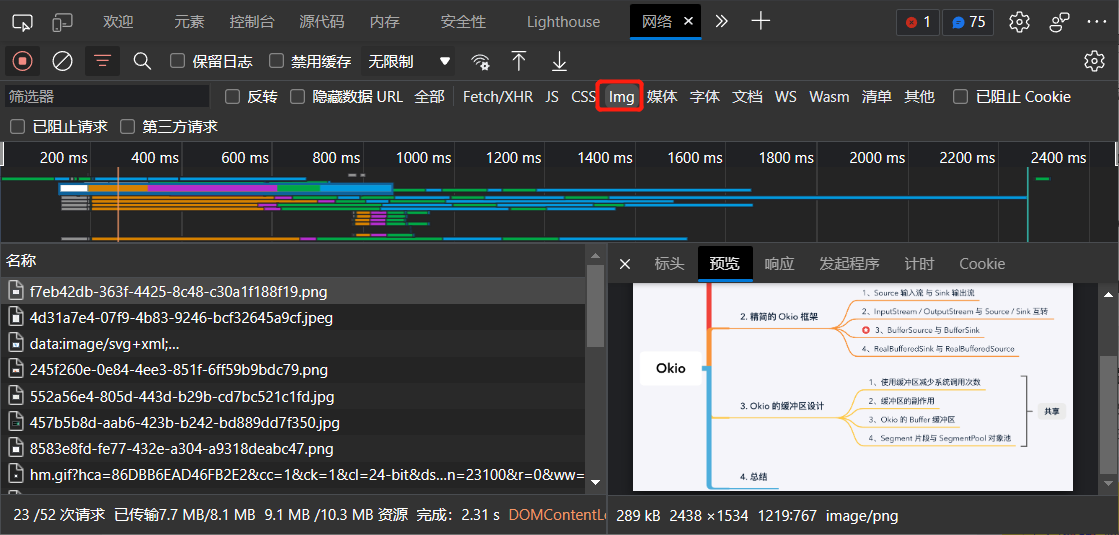Viewport: 1119px width, 535px height.
Task: Filter requests by 全部
Action: coord(430,96)
